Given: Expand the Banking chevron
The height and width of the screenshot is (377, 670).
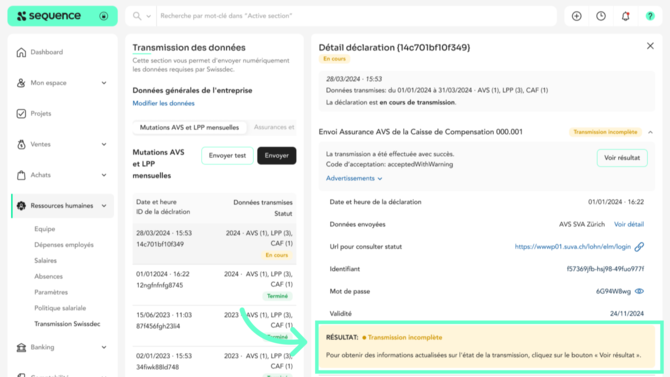Looking at the screenshot, I should [104, 347].
